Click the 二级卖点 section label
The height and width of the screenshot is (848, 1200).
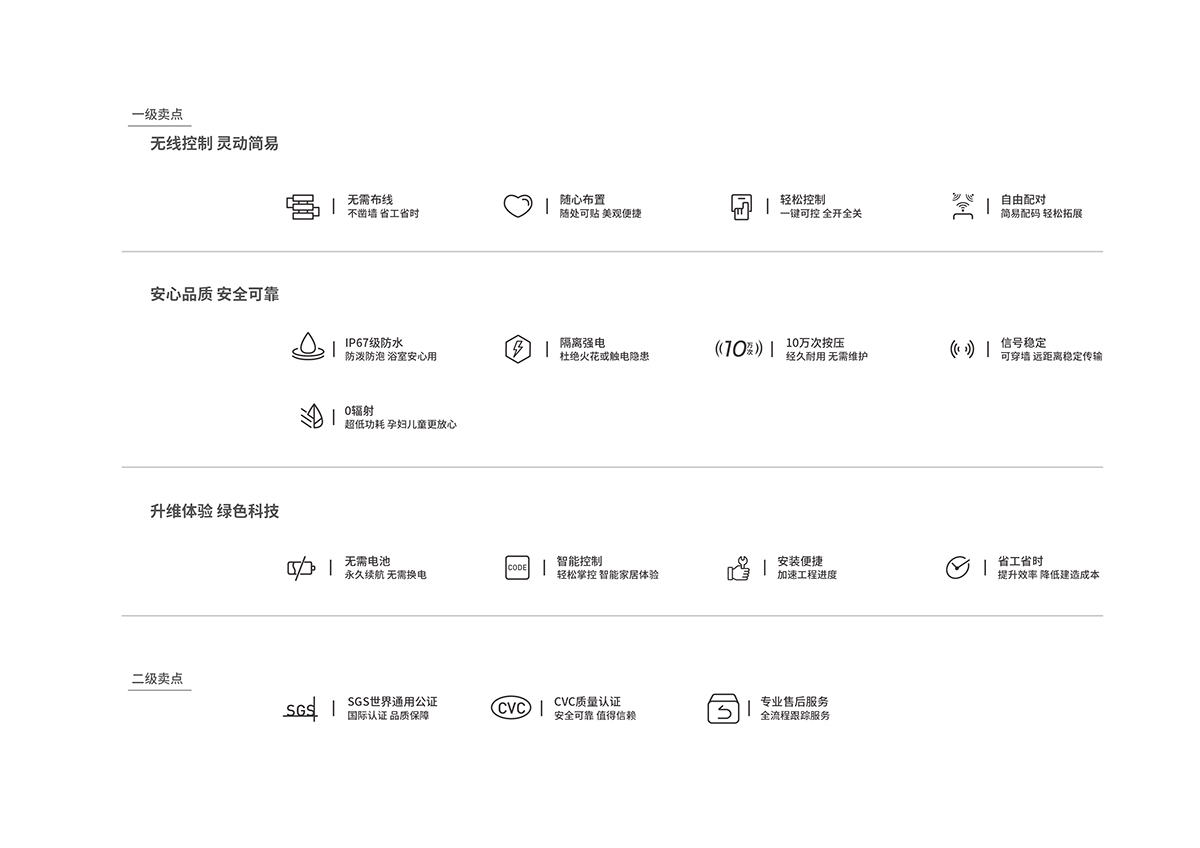click(x=158, y=678)
